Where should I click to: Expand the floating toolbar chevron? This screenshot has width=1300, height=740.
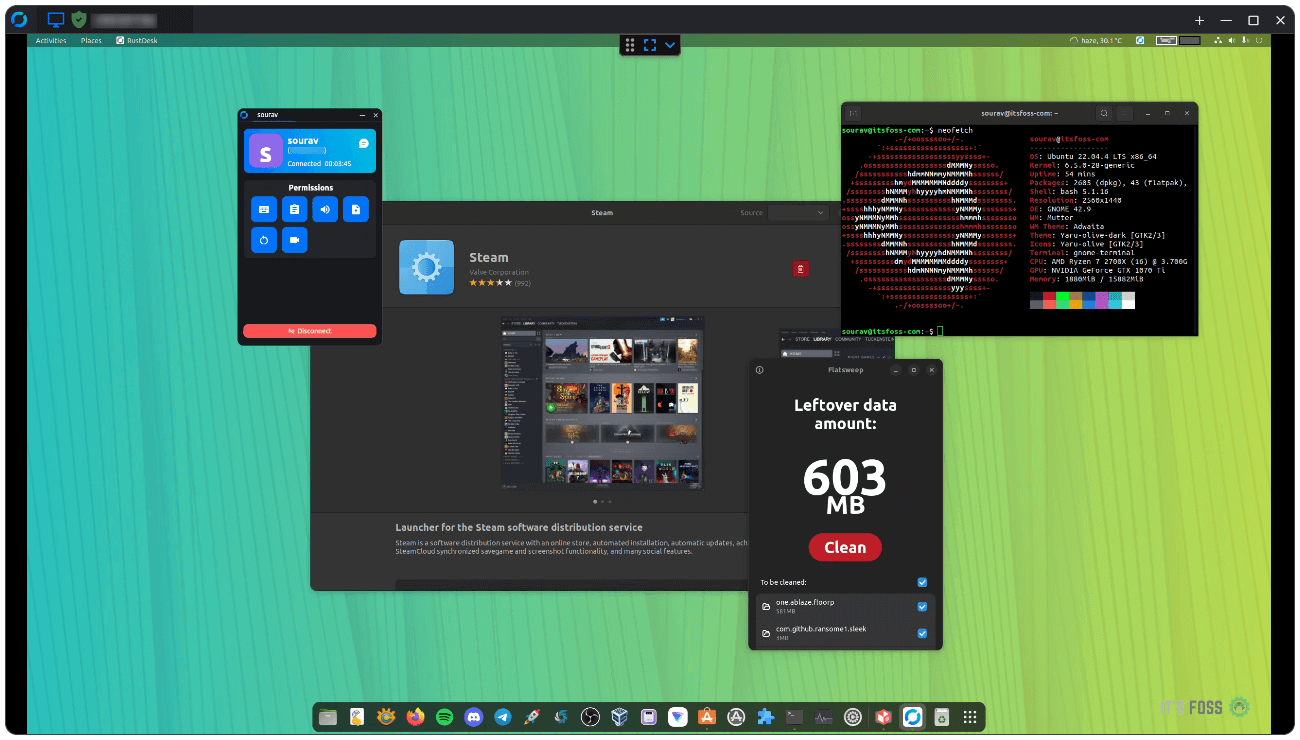(670, 44)
